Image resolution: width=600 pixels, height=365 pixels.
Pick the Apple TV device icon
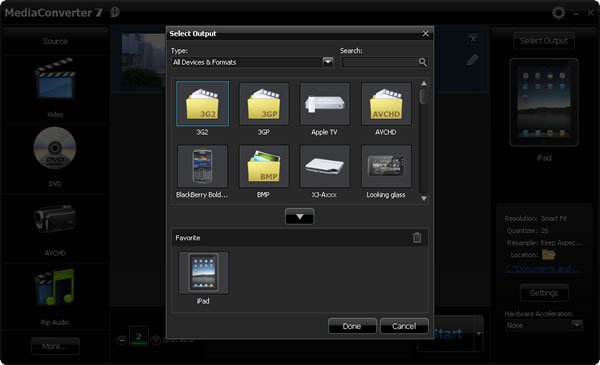324,104
